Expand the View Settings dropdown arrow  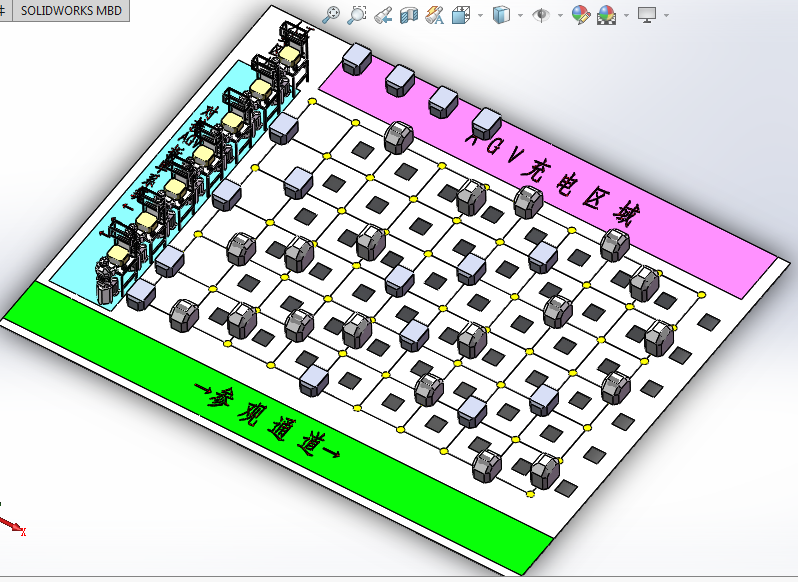click(666, 16)
